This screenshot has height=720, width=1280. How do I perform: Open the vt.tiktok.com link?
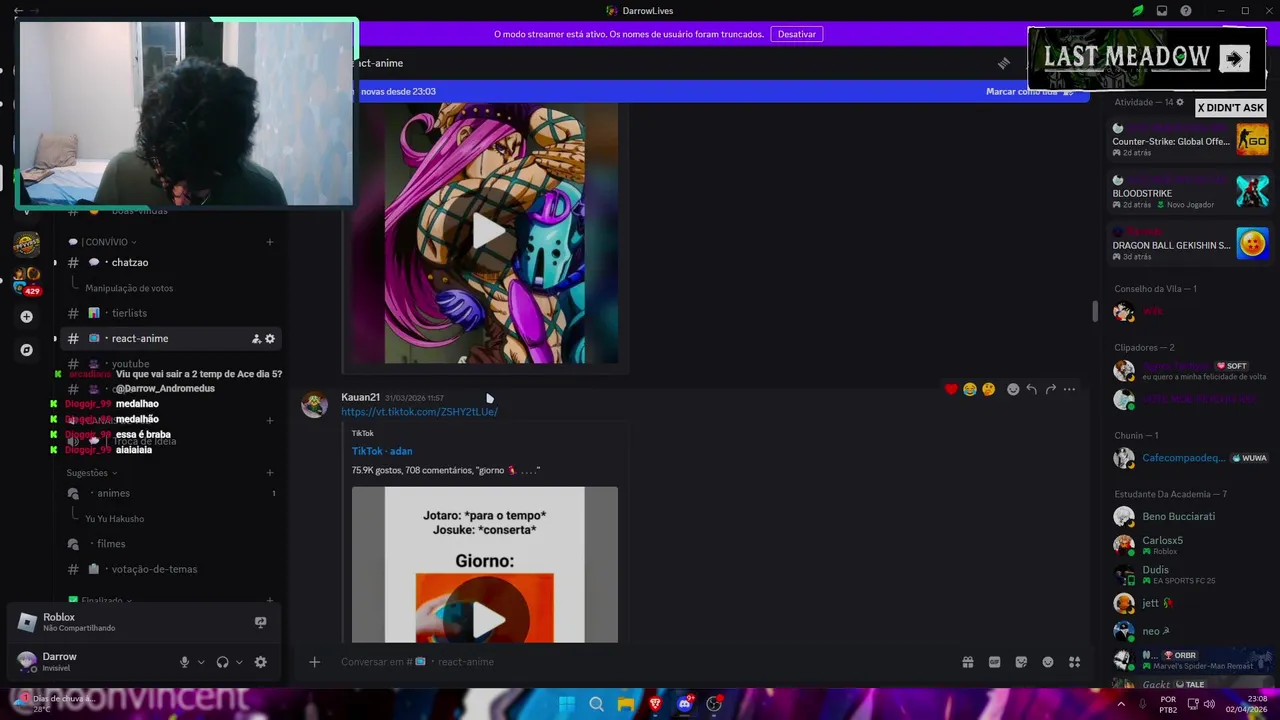(x=419, y=412)
